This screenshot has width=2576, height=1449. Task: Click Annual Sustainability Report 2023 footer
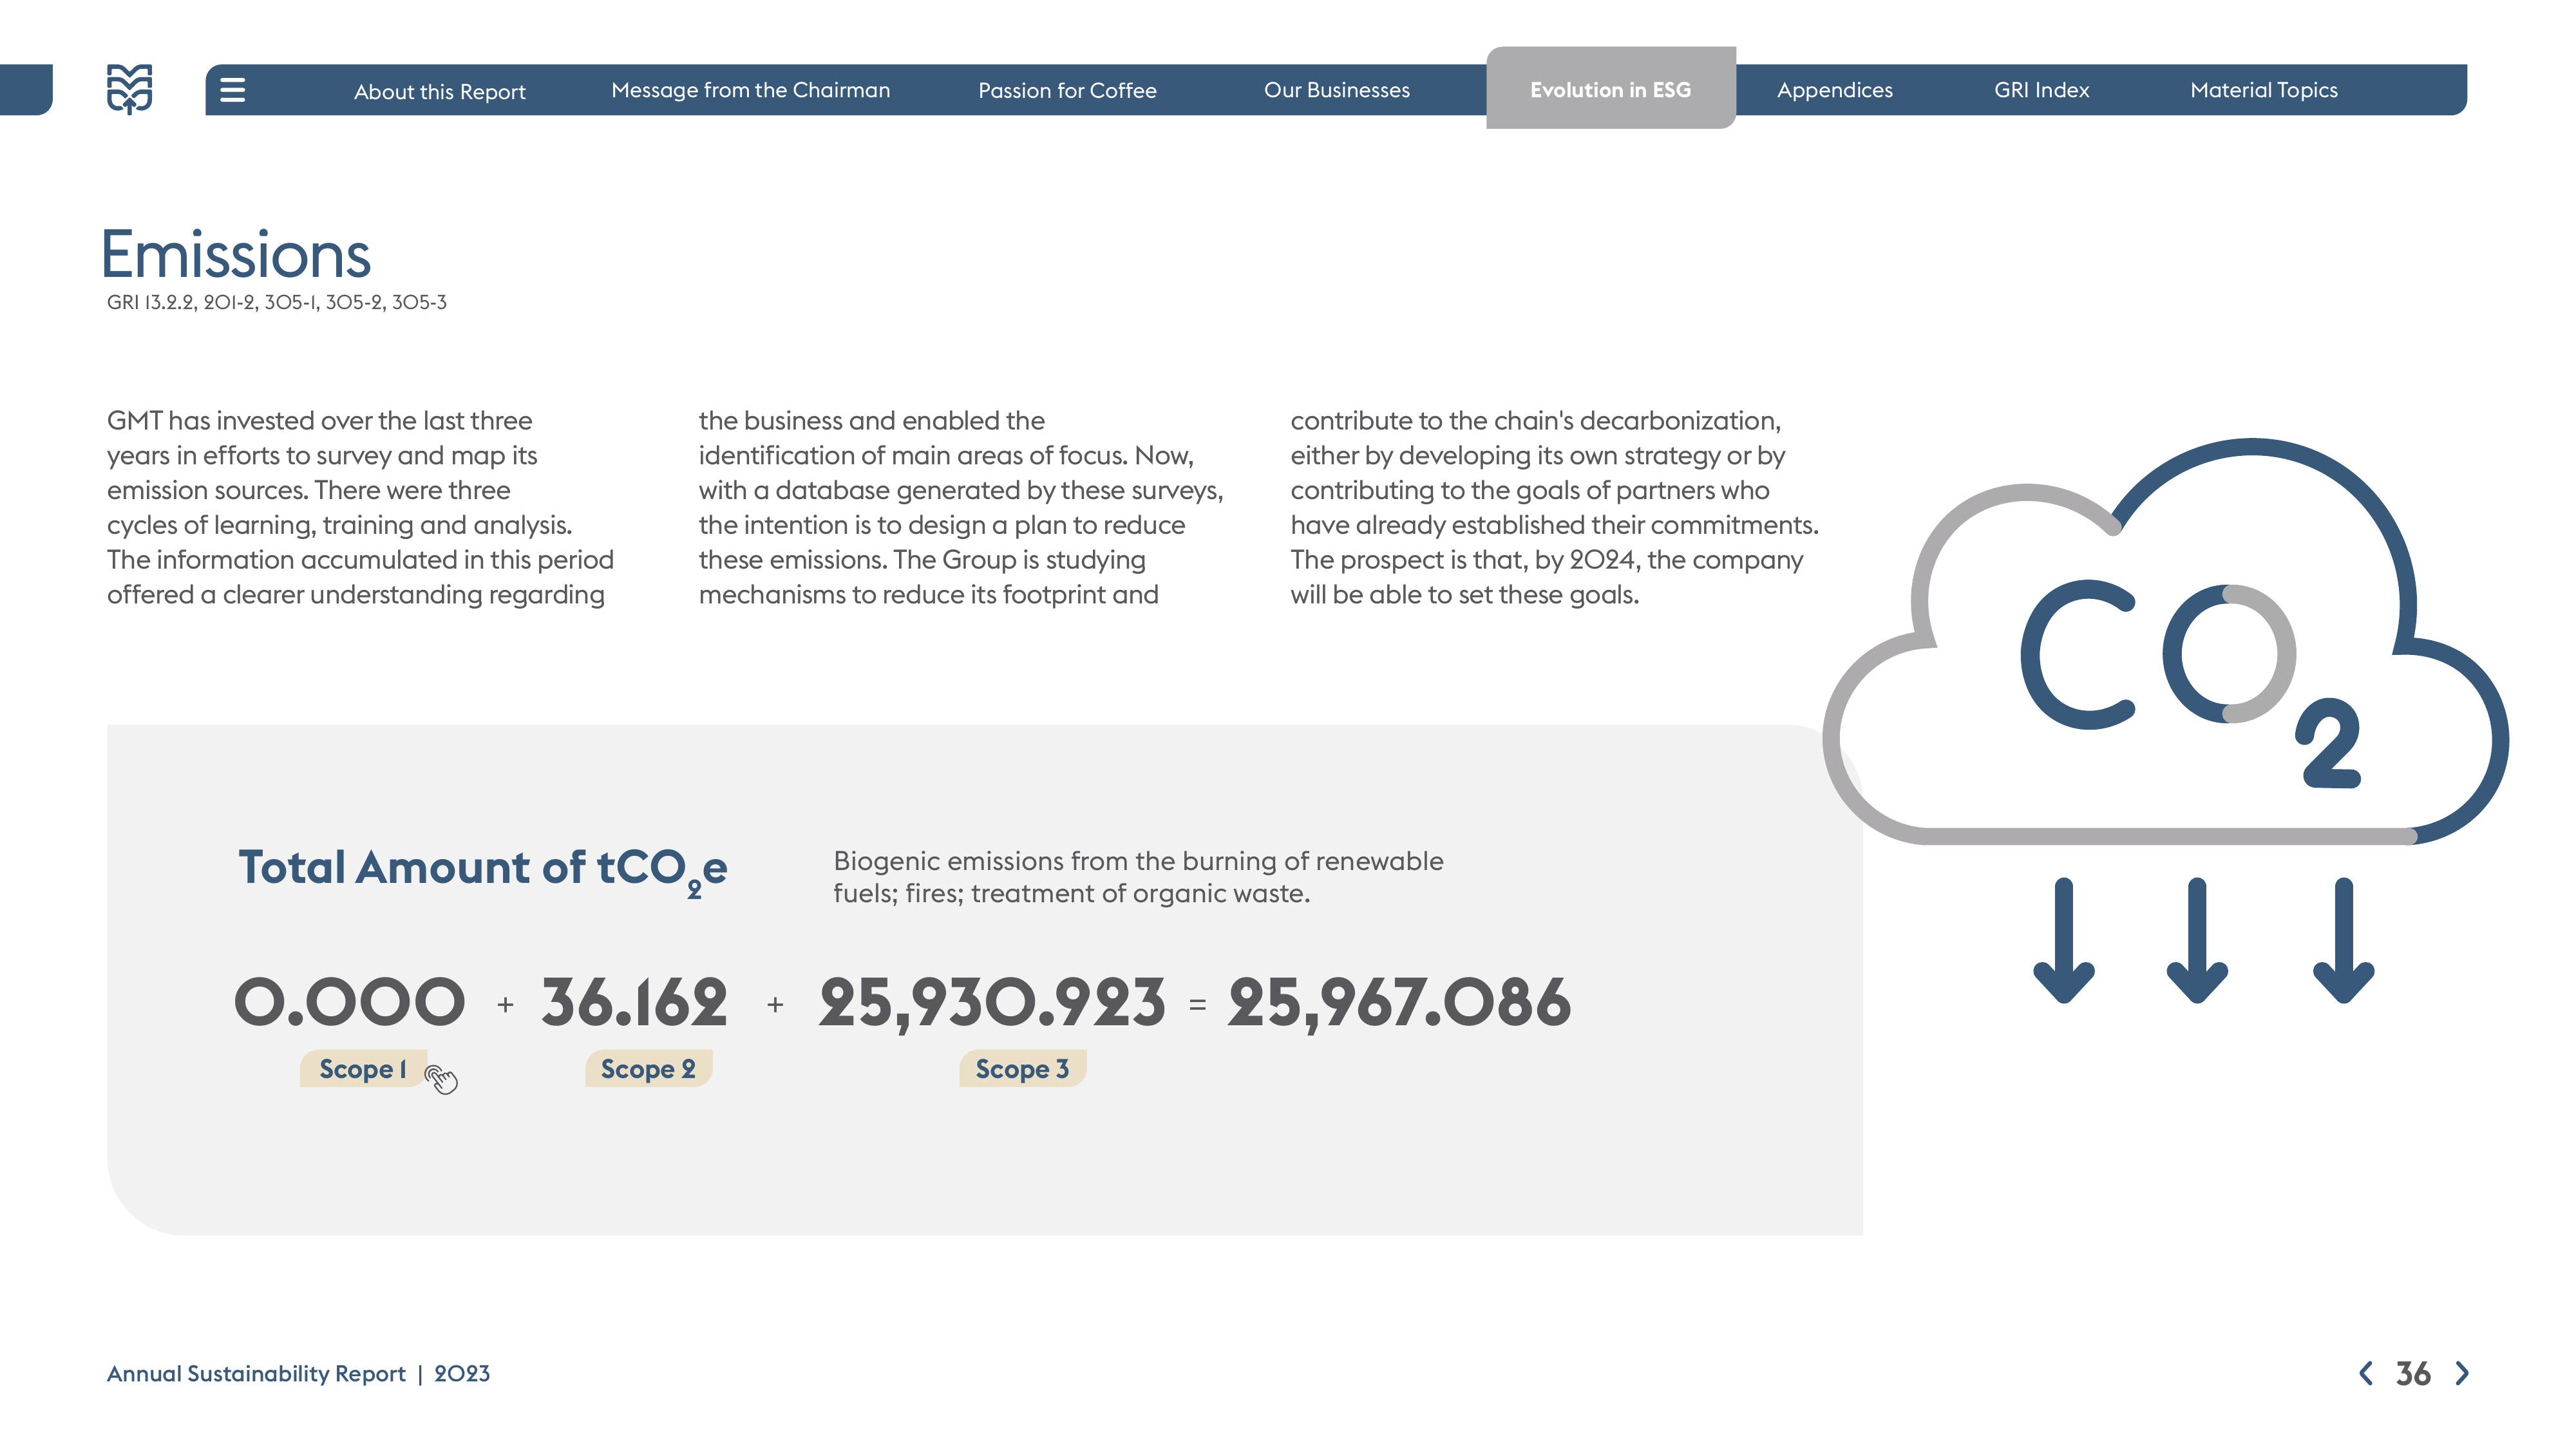298,1373
